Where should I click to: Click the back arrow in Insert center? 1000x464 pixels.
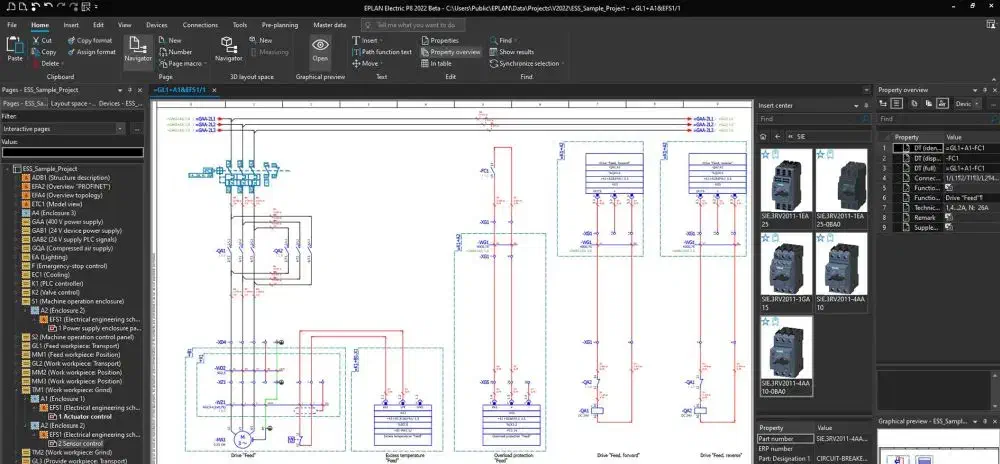point(778,134)
